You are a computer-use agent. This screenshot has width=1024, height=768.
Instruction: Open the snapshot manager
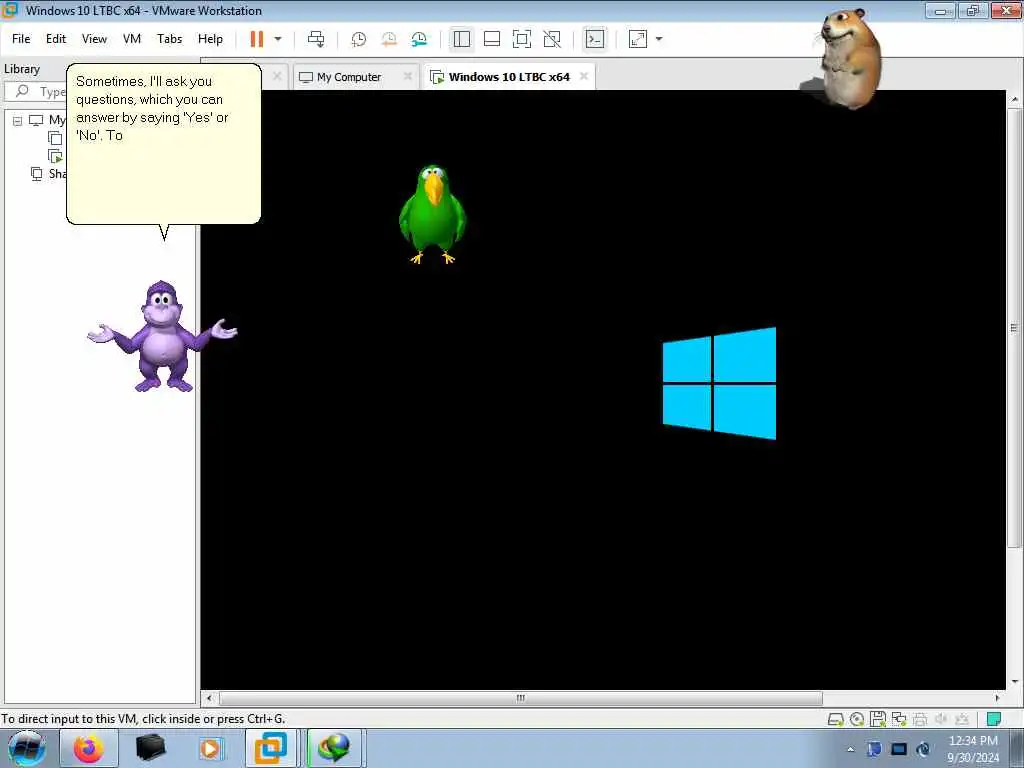[419, 39]
